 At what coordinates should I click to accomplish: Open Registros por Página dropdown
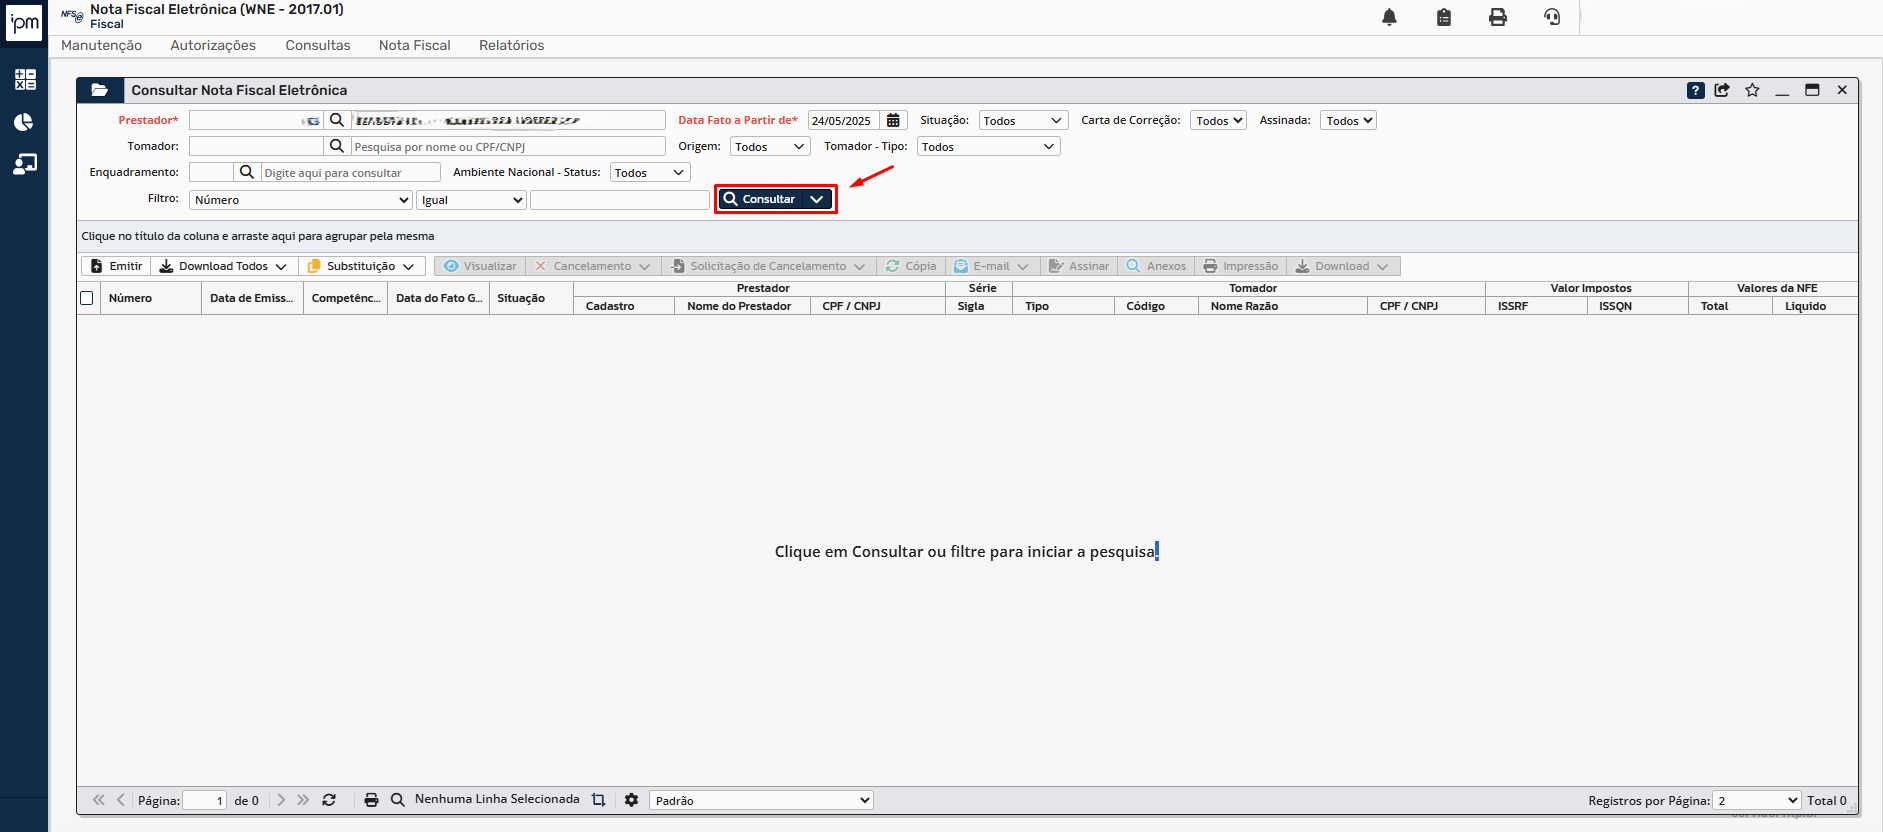pos(1757,800)
